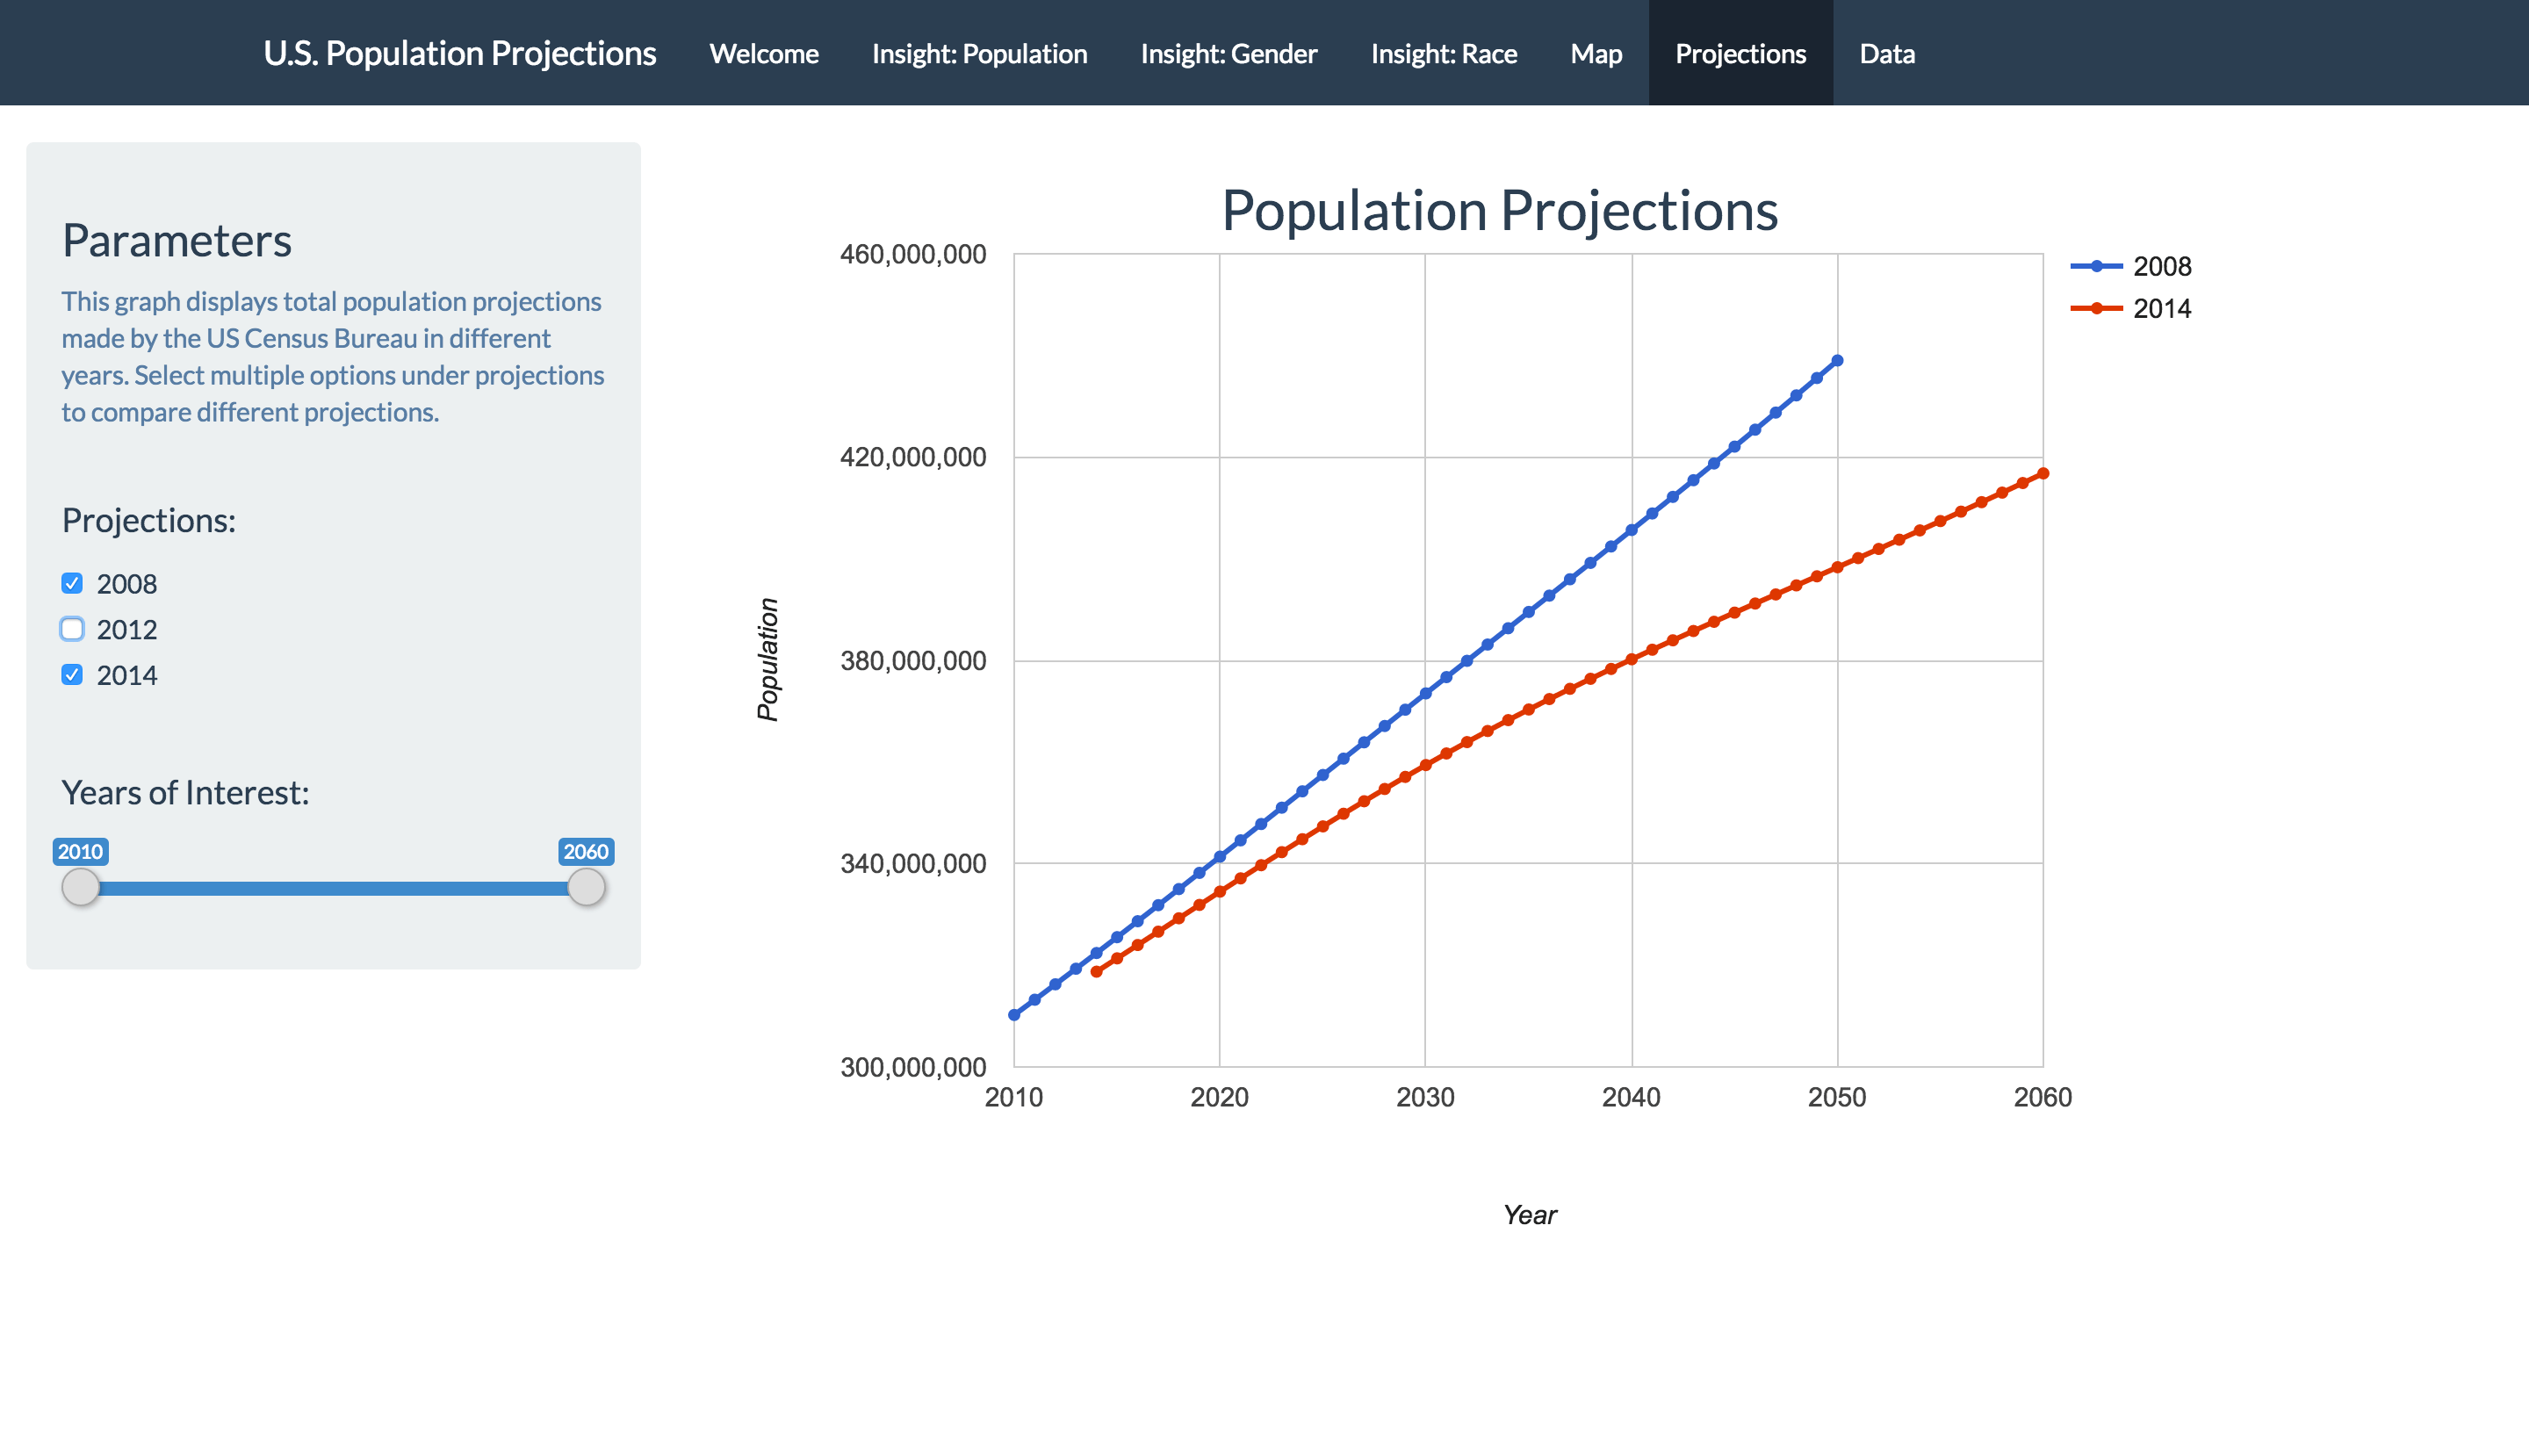Viewport: 2529px width, 1456px height.
Task: Uncheck the 2008 projection checkbox
Action: [x=71, y=583]
